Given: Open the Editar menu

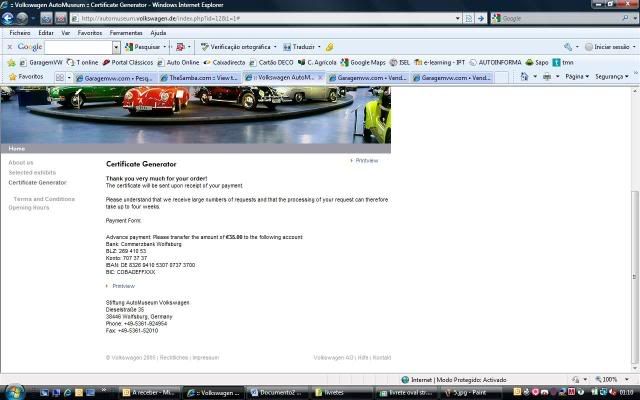Looking at the screenshot, I should click(x=46, y=33).
